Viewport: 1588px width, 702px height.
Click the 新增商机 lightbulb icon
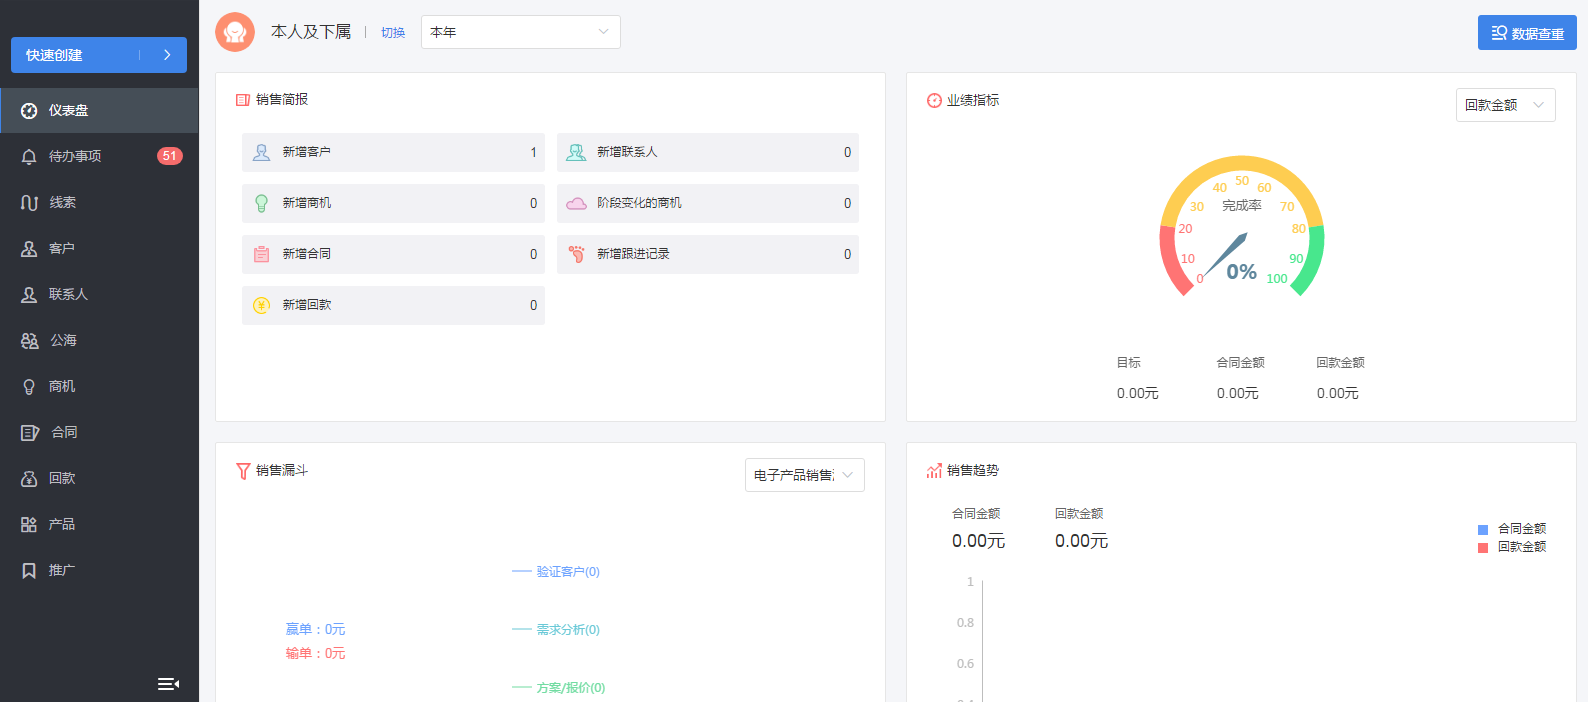(262, 204)
